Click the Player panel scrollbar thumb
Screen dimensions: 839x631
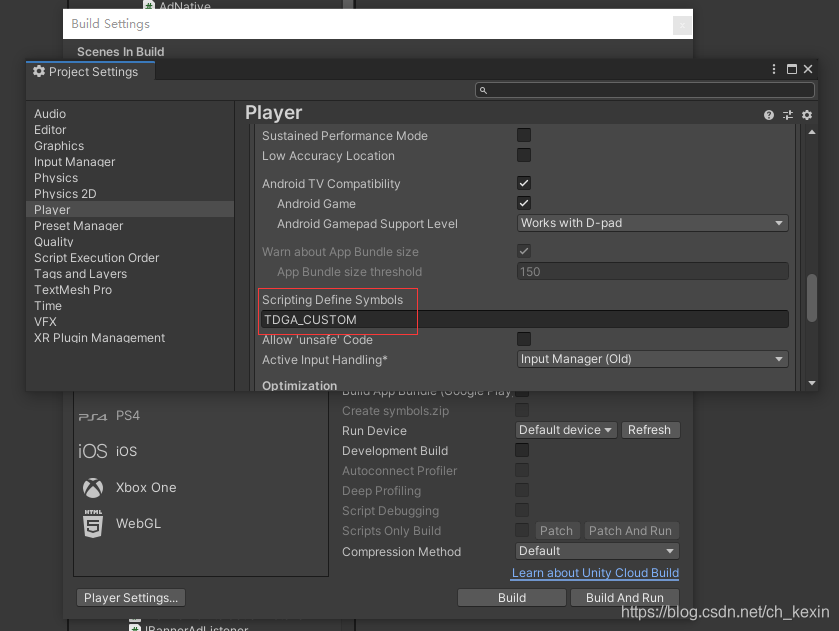tap(812, 298)
